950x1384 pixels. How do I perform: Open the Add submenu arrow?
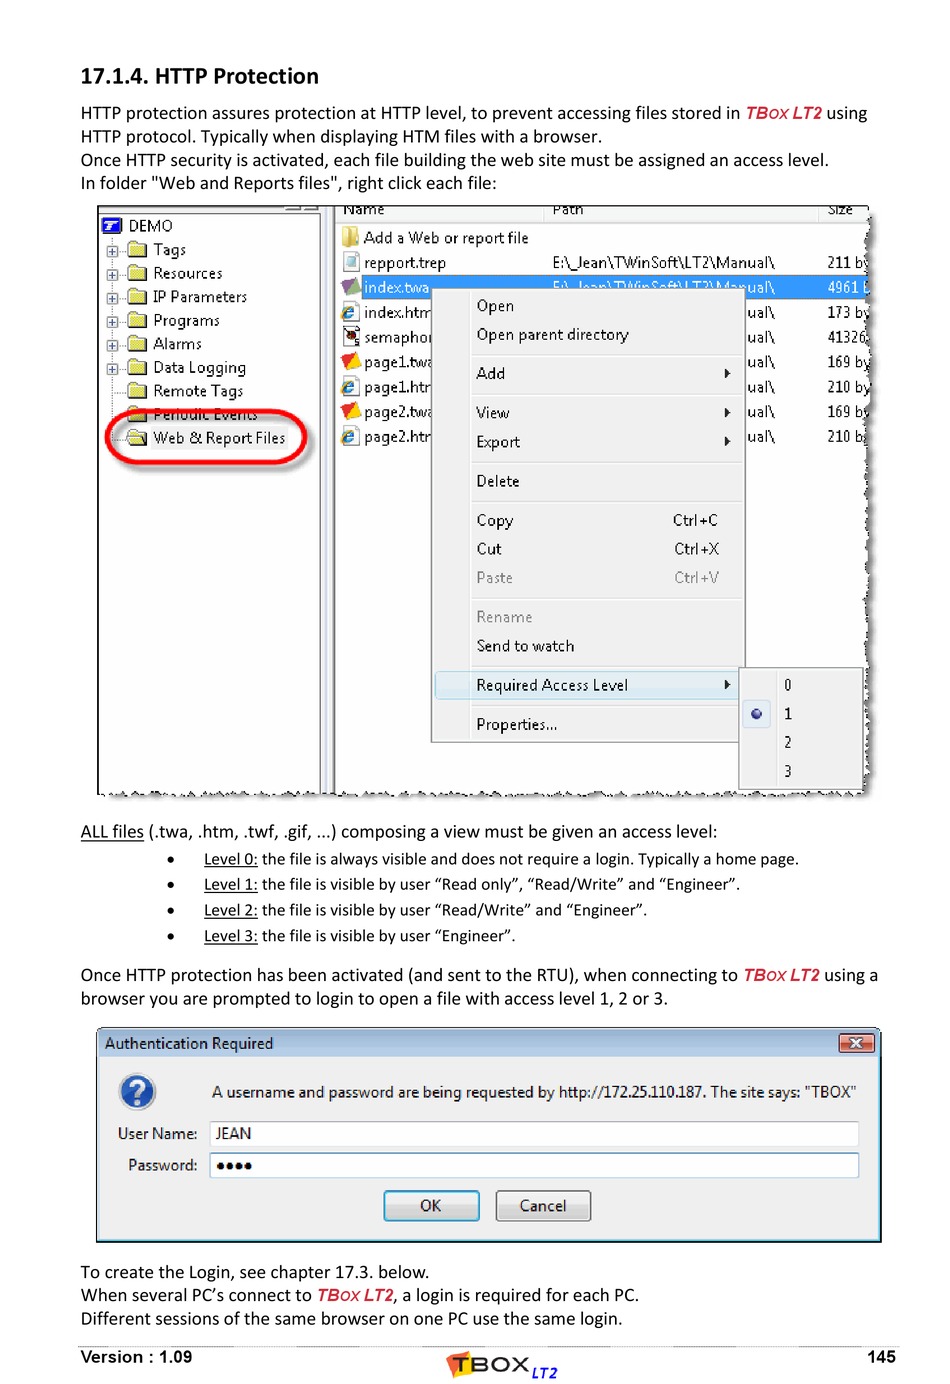tap(727, 373)
